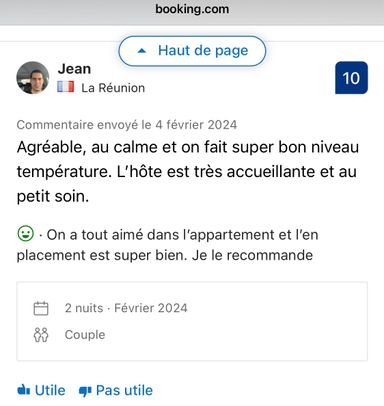Viewport: 384px width, 406px height.
Task: Click the blue score badge 10
Action: [351, 78]
